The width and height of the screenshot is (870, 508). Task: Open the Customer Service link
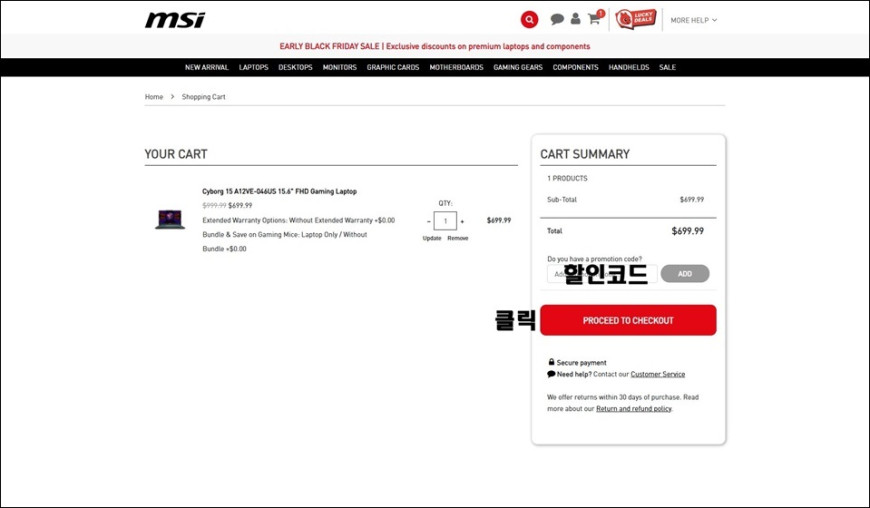[x=657, y=374]
